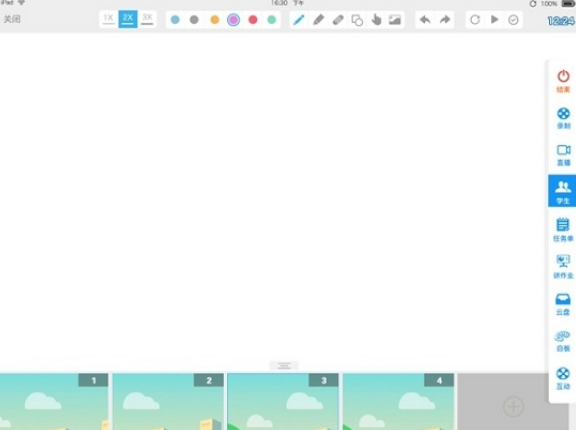Click the circular refresh icon
This screenshot has height=430, width=576.
(475, 19)
